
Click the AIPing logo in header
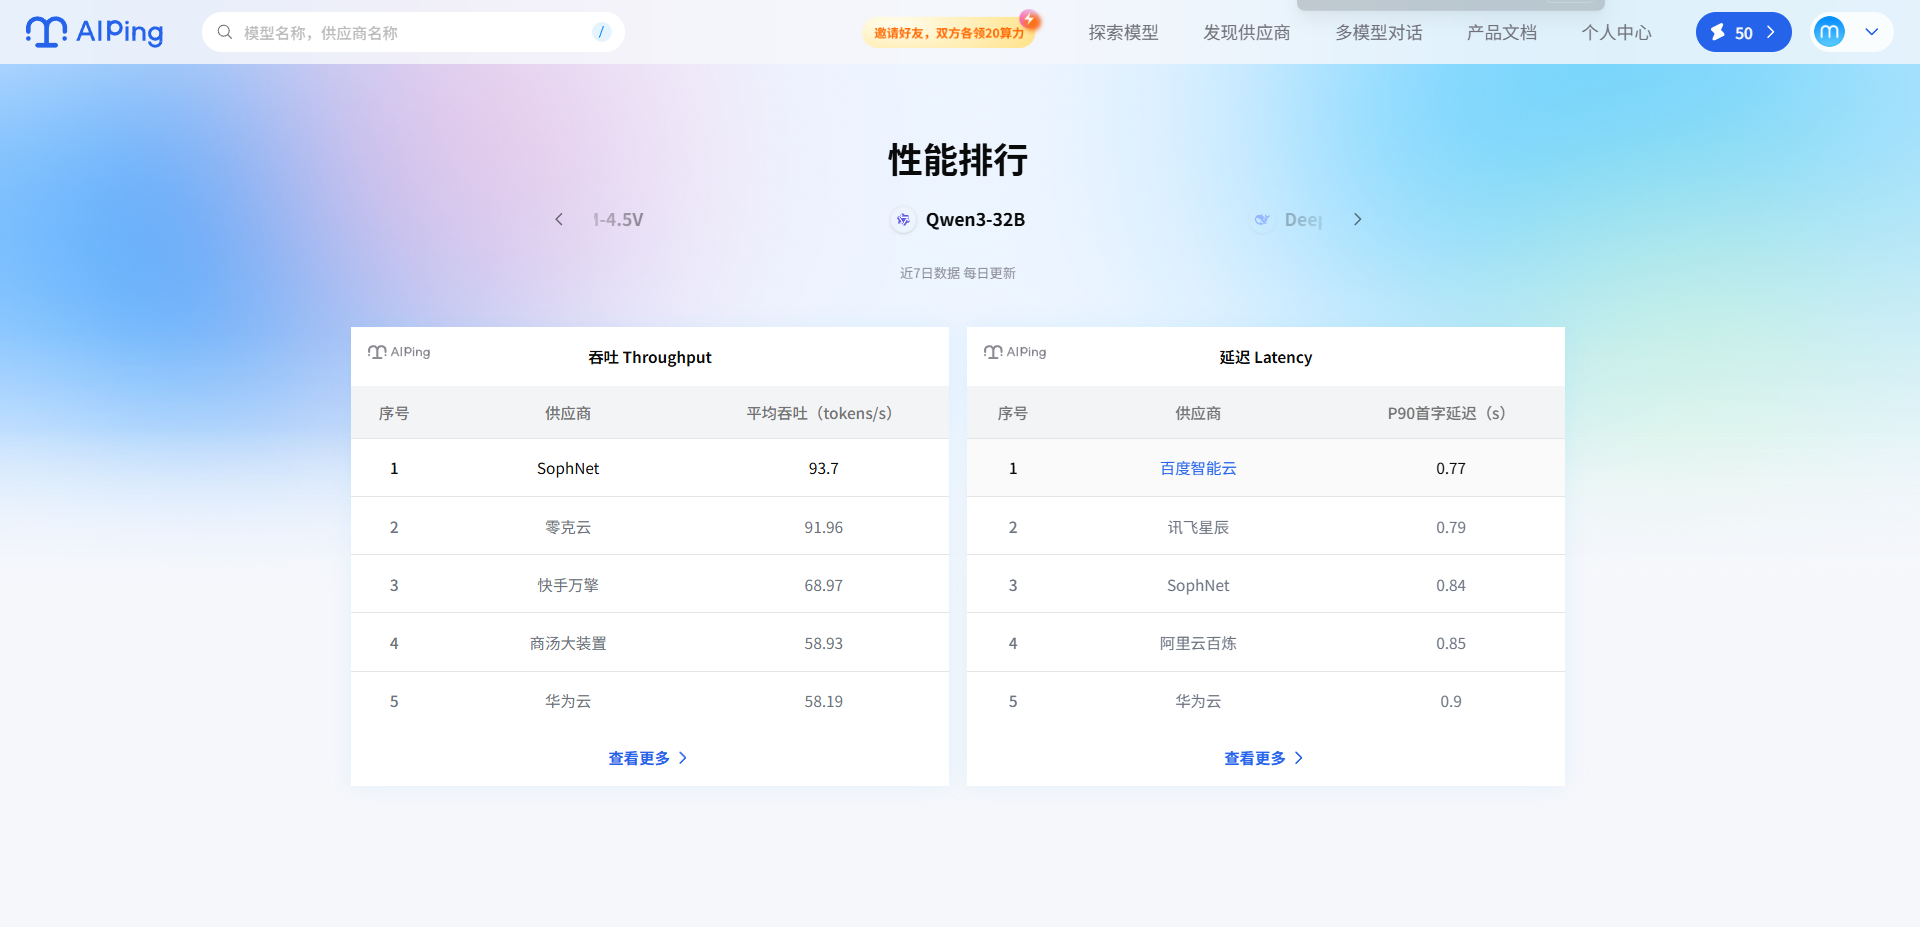tap(95, 32)
